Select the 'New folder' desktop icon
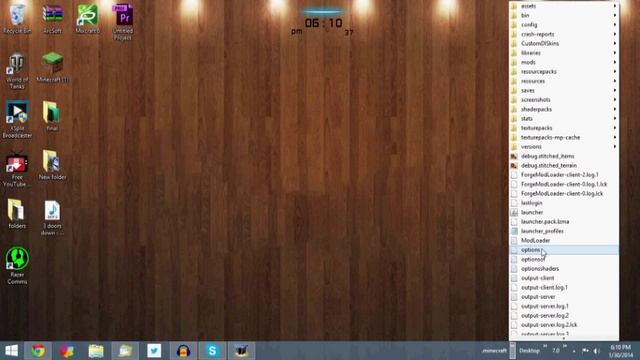The height and width of the screenshot is (360, 640). [x=52, y=165]
